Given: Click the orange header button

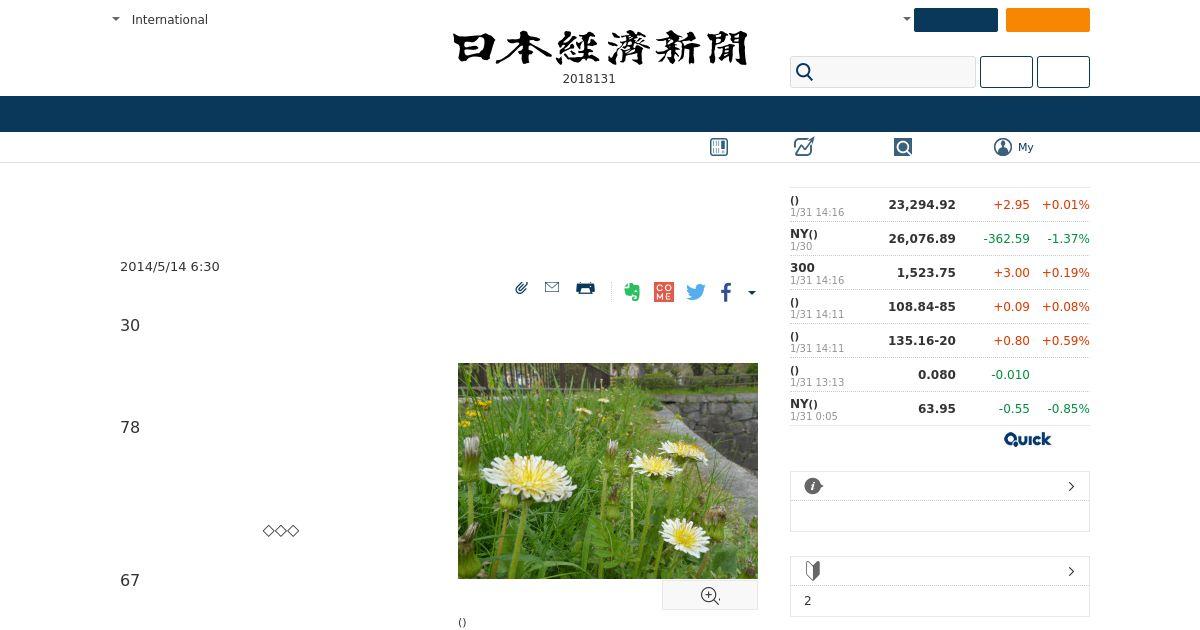Looking at the screenshot, I should coord(1048,20).
